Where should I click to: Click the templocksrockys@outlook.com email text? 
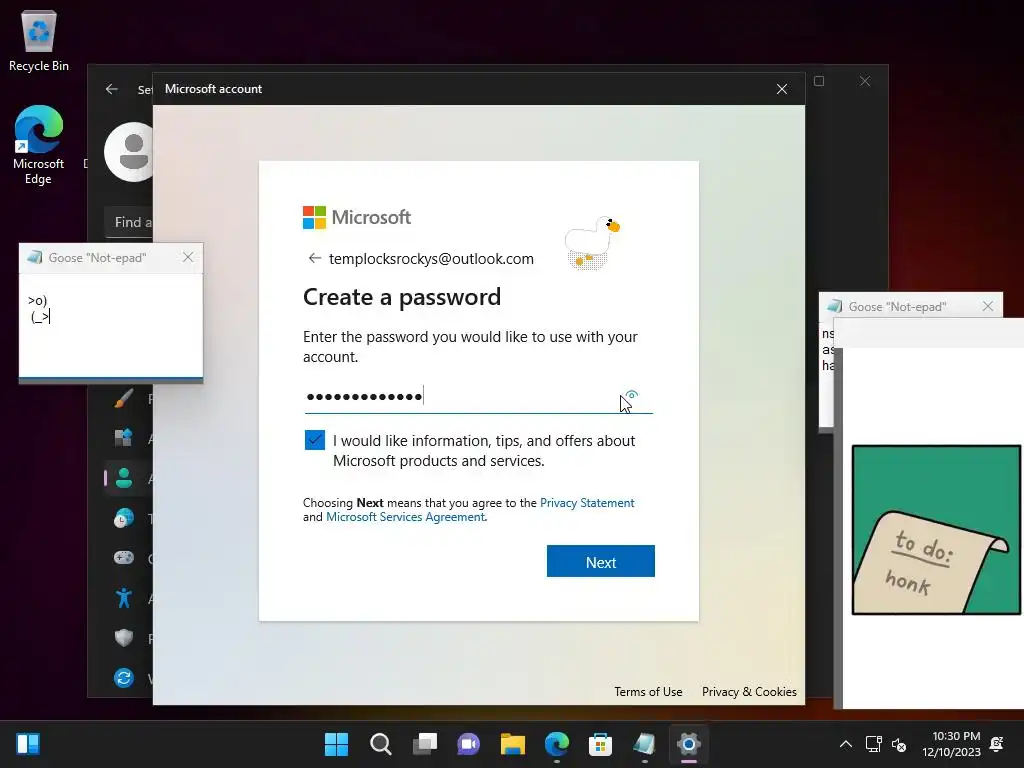click(431, 259)
